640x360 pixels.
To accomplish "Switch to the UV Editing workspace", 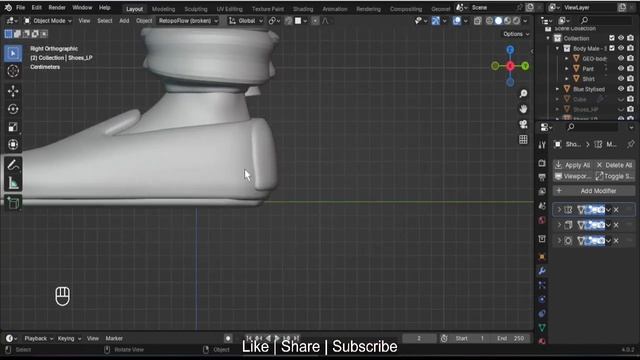I will point(229,9).
